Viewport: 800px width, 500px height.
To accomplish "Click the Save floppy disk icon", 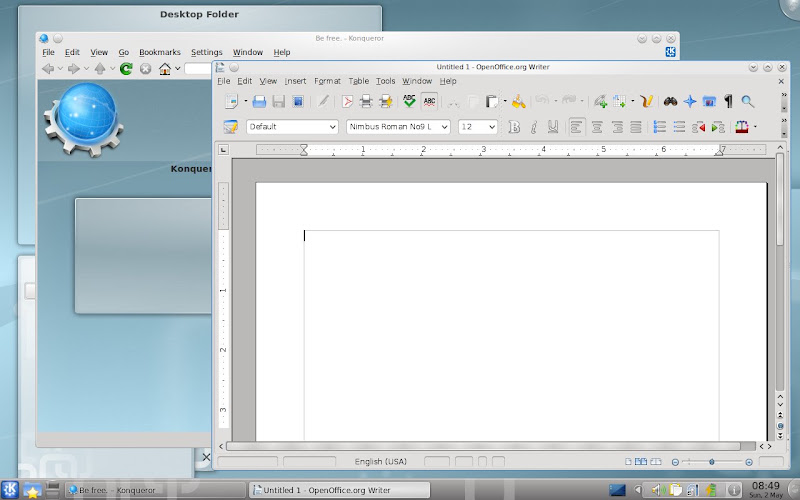I will click(279, 102).
